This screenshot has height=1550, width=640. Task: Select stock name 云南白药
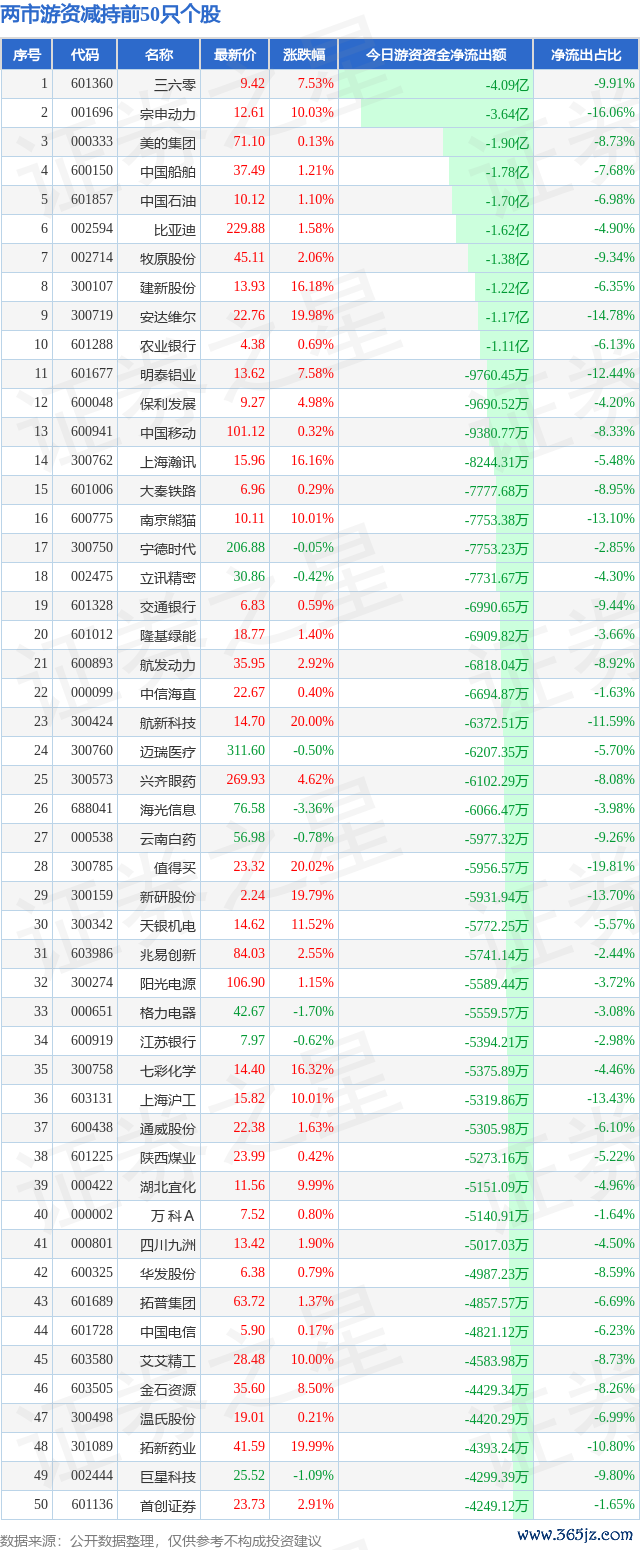tap(168, 838)
